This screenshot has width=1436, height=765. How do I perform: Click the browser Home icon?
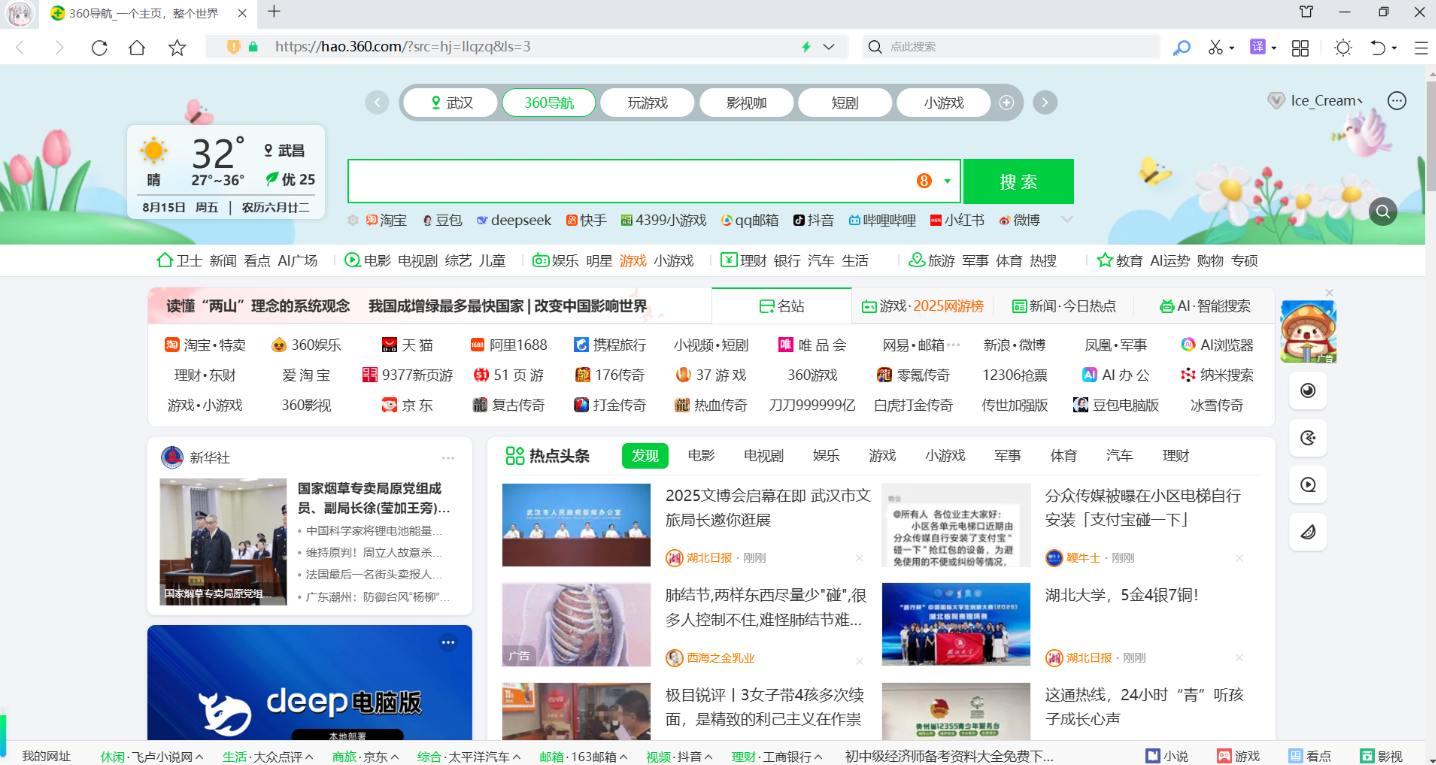tap(137, 48)
